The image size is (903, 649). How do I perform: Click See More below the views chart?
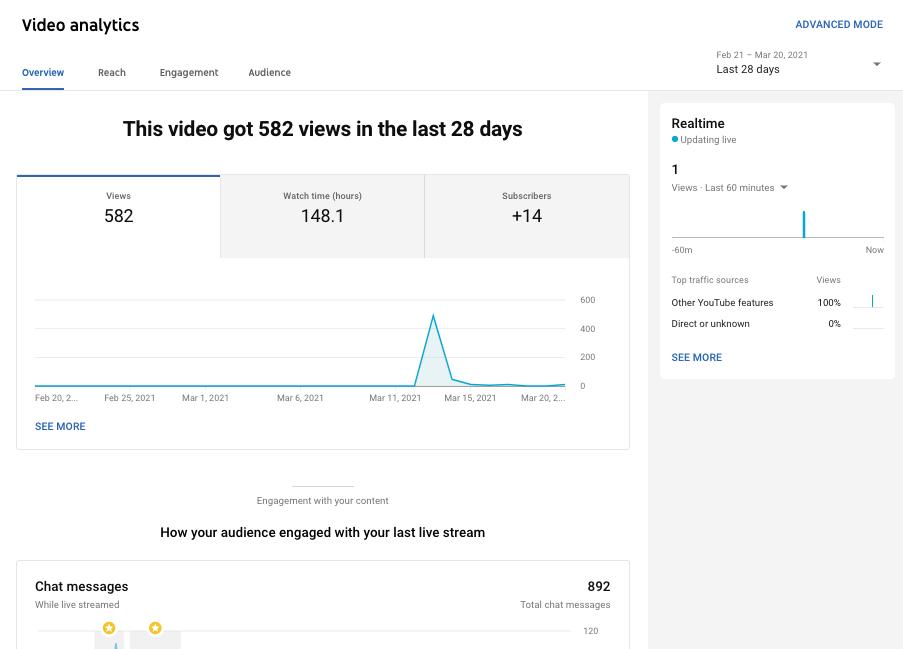tap(60, 426)
